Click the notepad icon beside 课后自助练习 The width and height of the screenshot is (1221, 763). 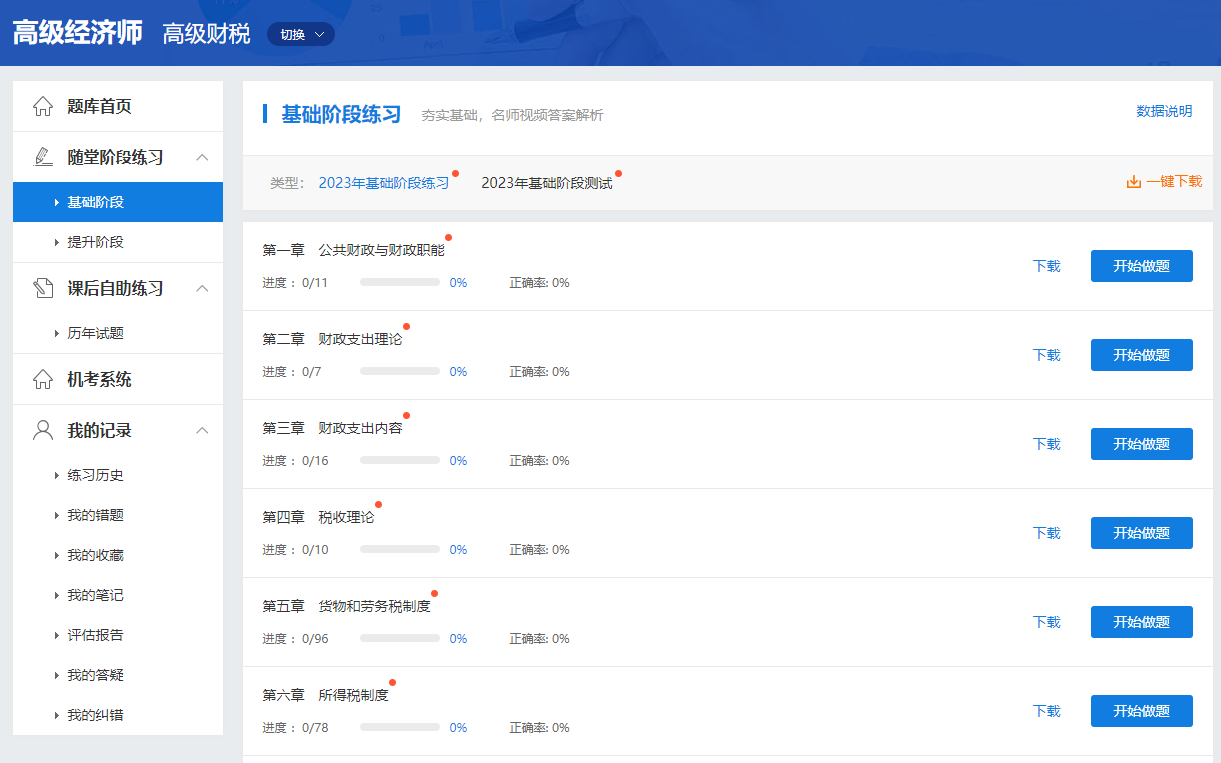click(x=43, y=288)
